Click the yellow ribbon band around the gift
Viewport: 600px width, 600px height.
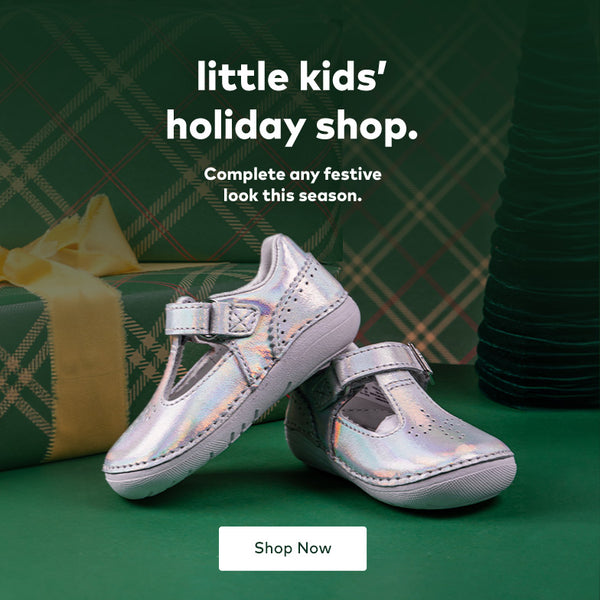coord(86,367)
